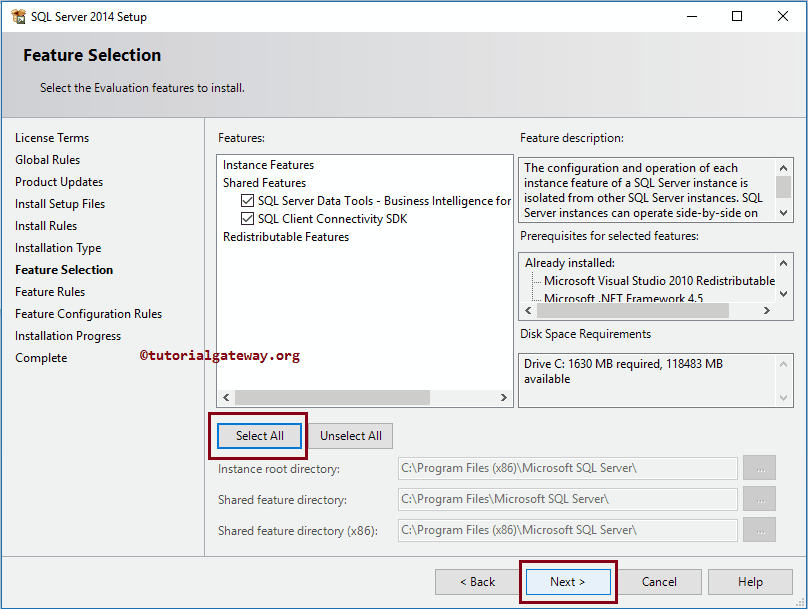Screen dimensions: 808x609
Task: Open the Shared feature directory browse button
Action: [x=760, y=499]
